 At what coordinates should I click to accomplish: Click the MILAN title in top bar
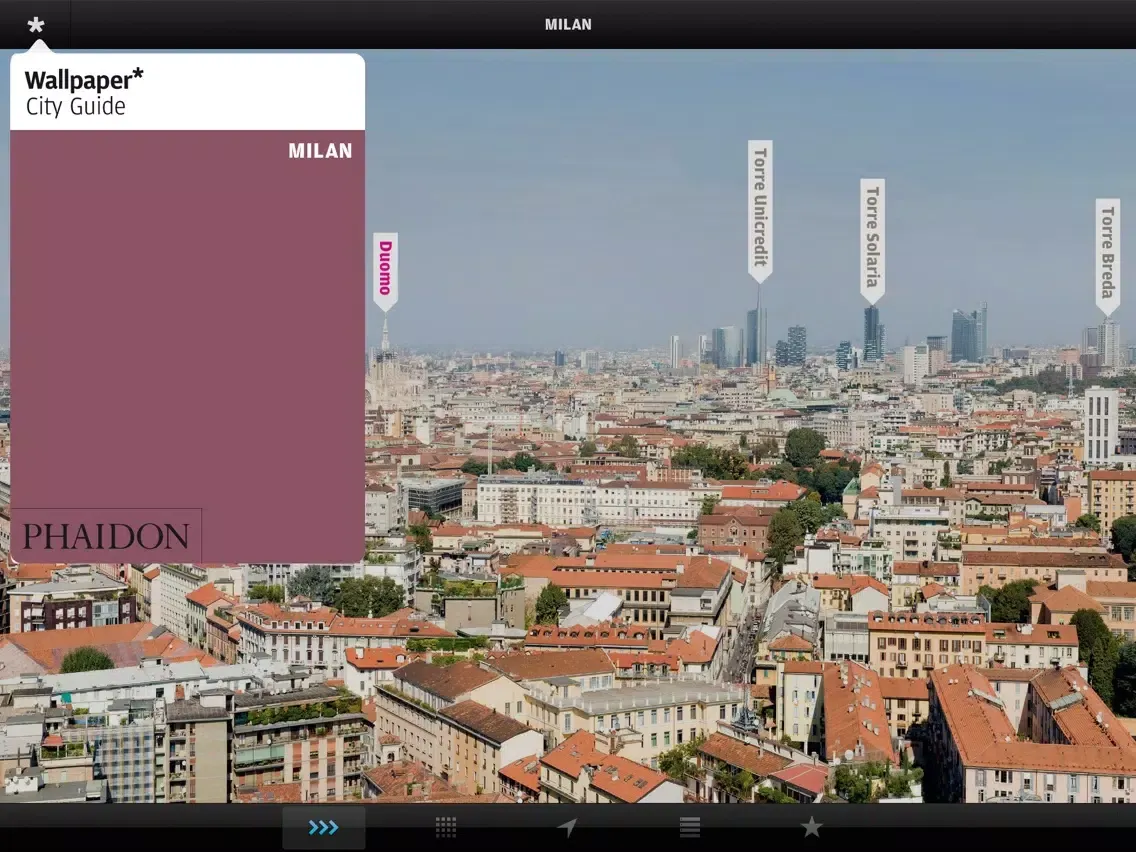pos(568,25)
